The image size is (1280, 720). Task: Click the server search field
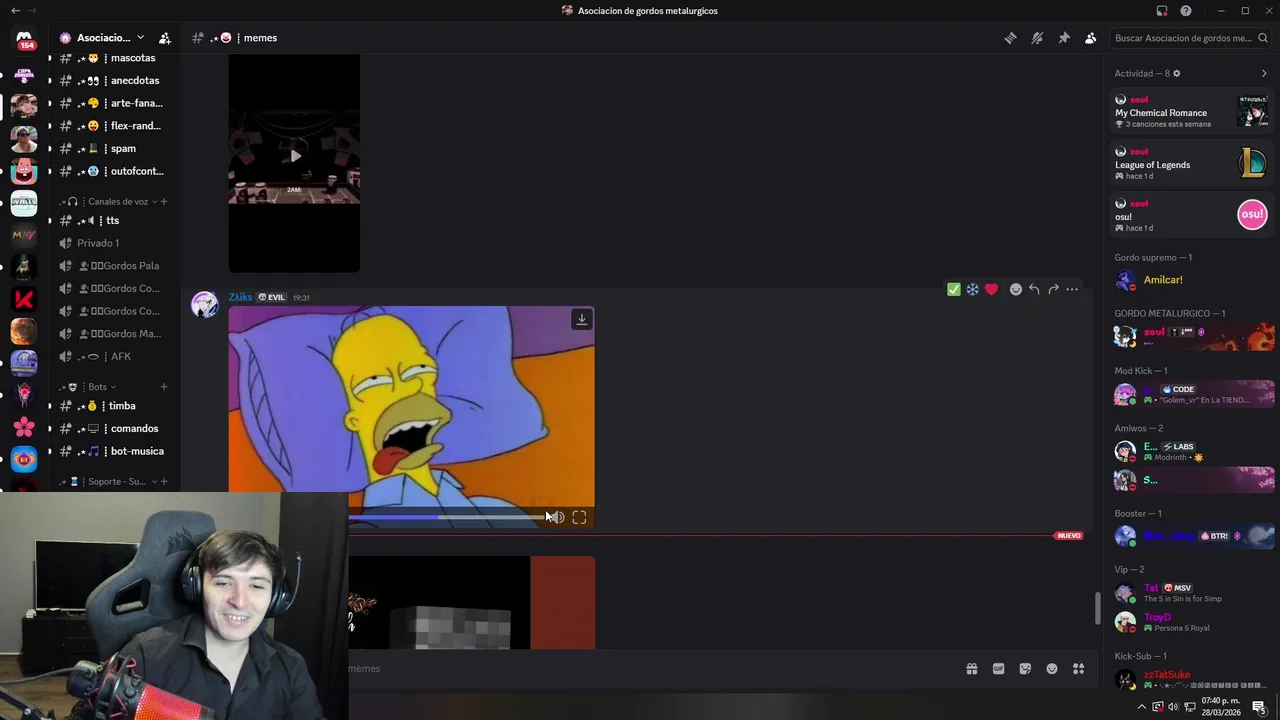[x=1190, y=38]
